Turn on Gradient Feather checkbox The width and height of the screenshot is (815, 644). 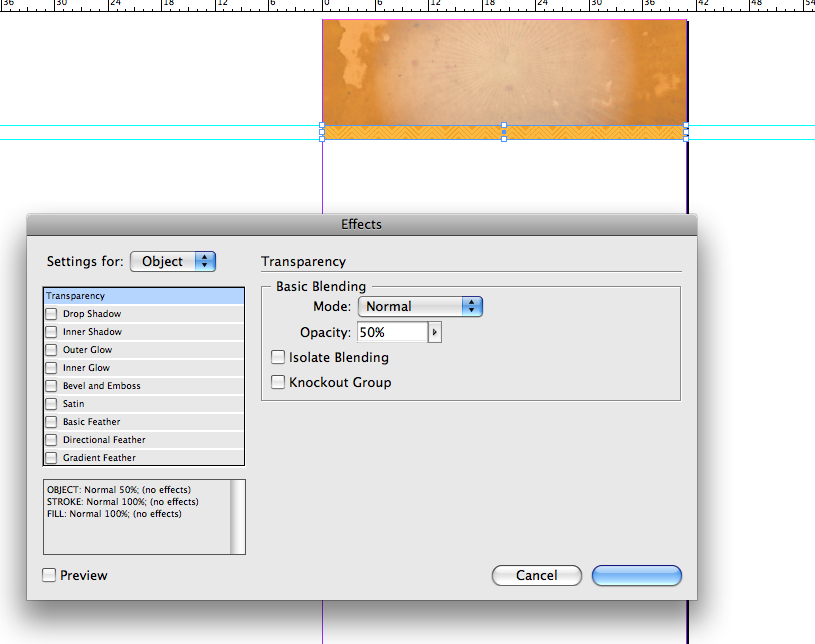point(51,458)
